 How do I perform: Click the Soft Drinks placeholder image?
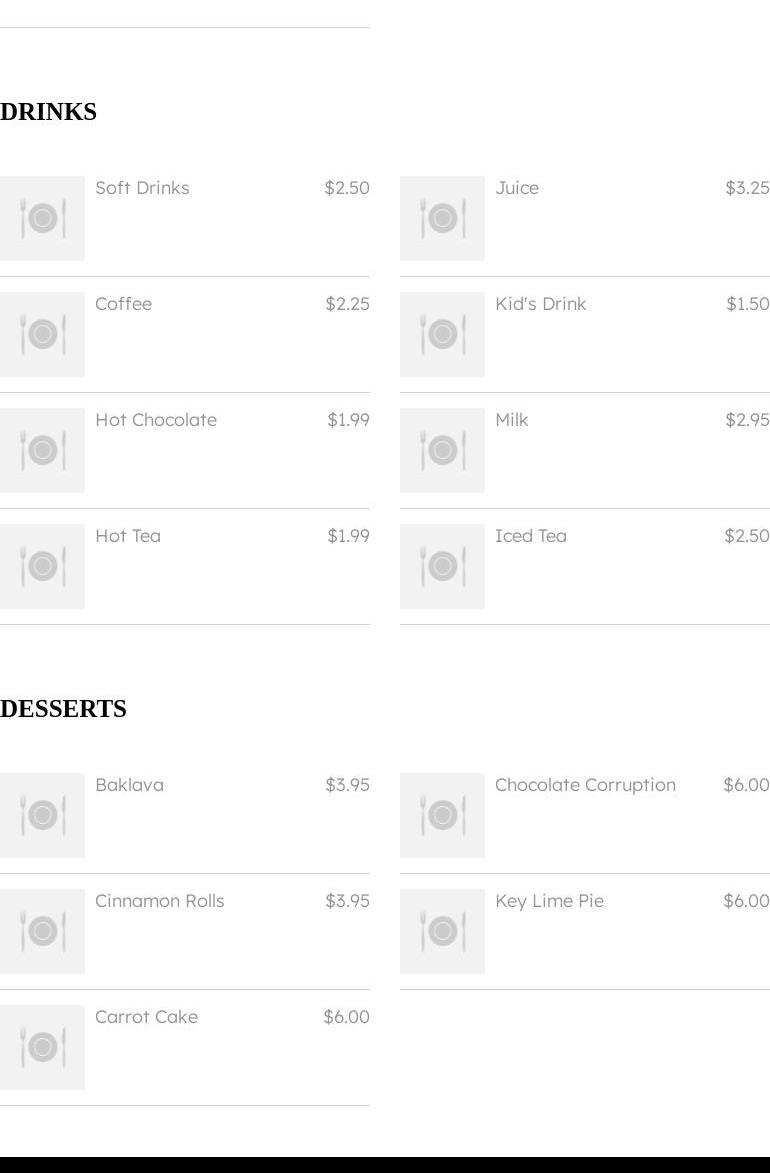click(42, 218)
